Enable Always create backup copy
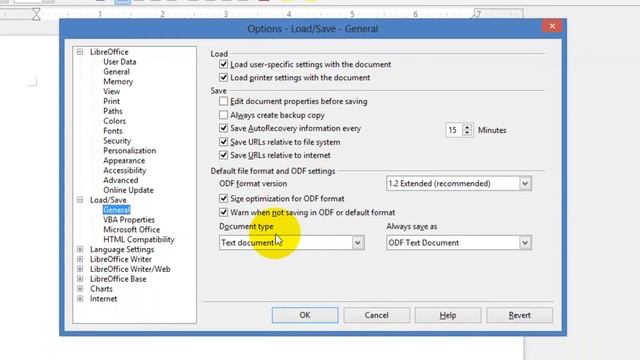Viewport: 640px width, 360px height. pos(223,115)
